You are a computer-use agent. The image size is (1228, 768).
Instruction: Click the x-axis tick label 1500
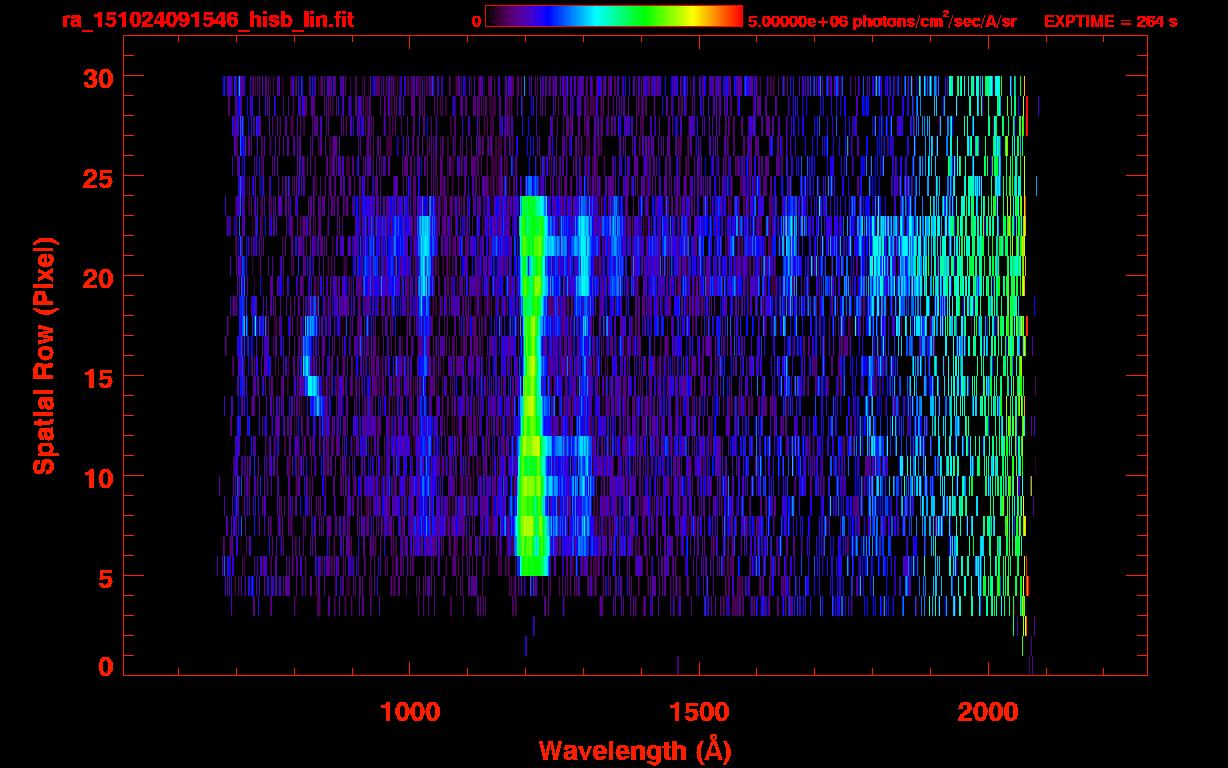click(699, 712)
